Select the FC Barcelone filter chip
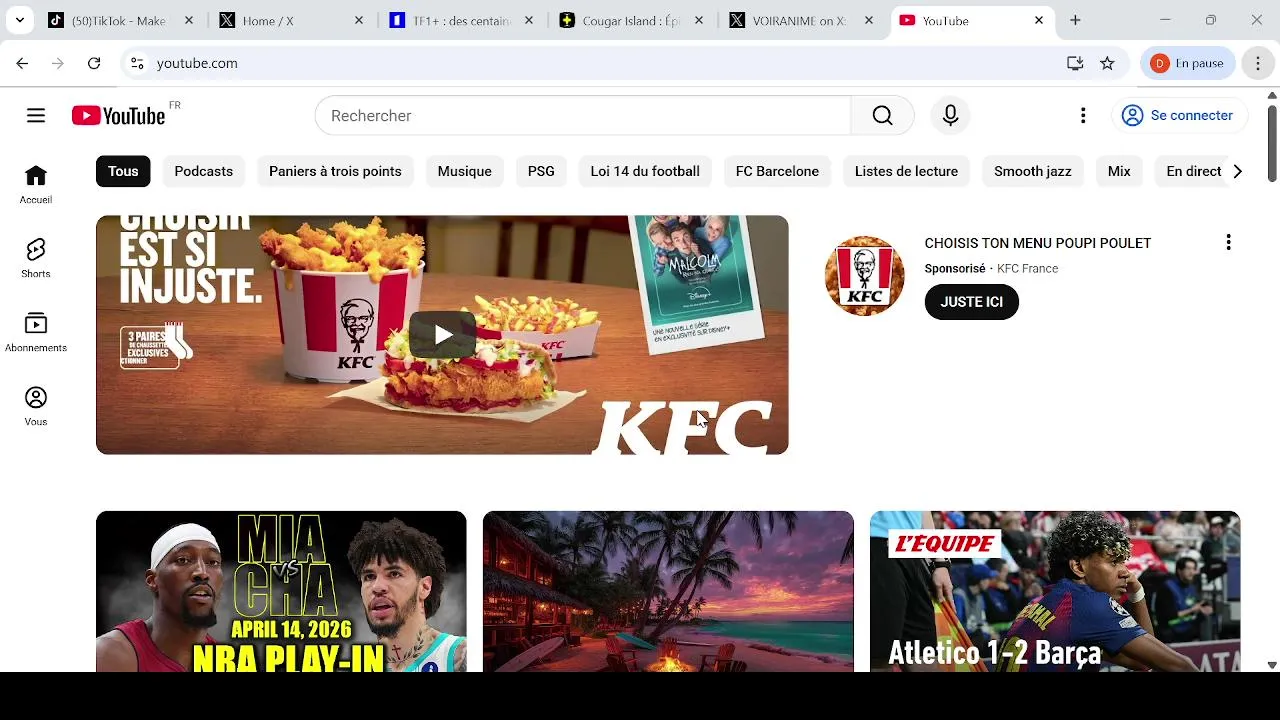The height and width of the screenshot is (720, 1280). click(777, 171)
